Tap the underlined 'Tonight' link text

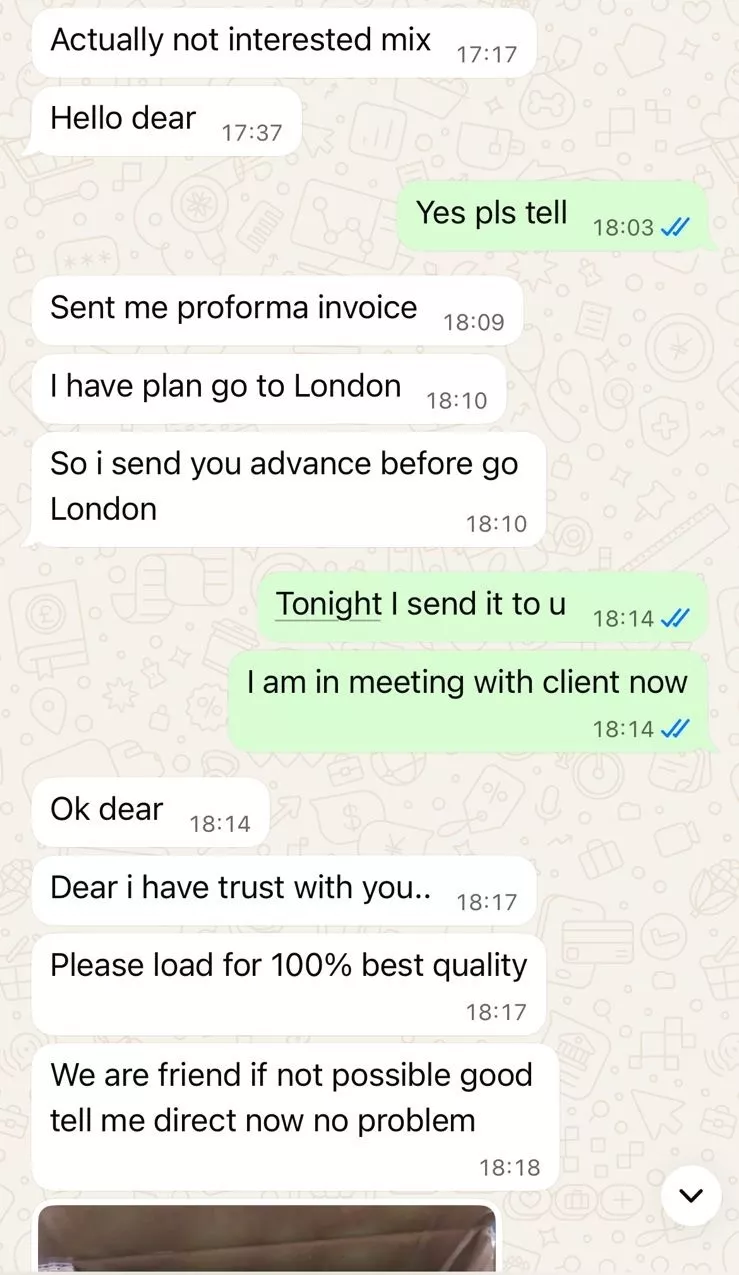coord(328,604)
